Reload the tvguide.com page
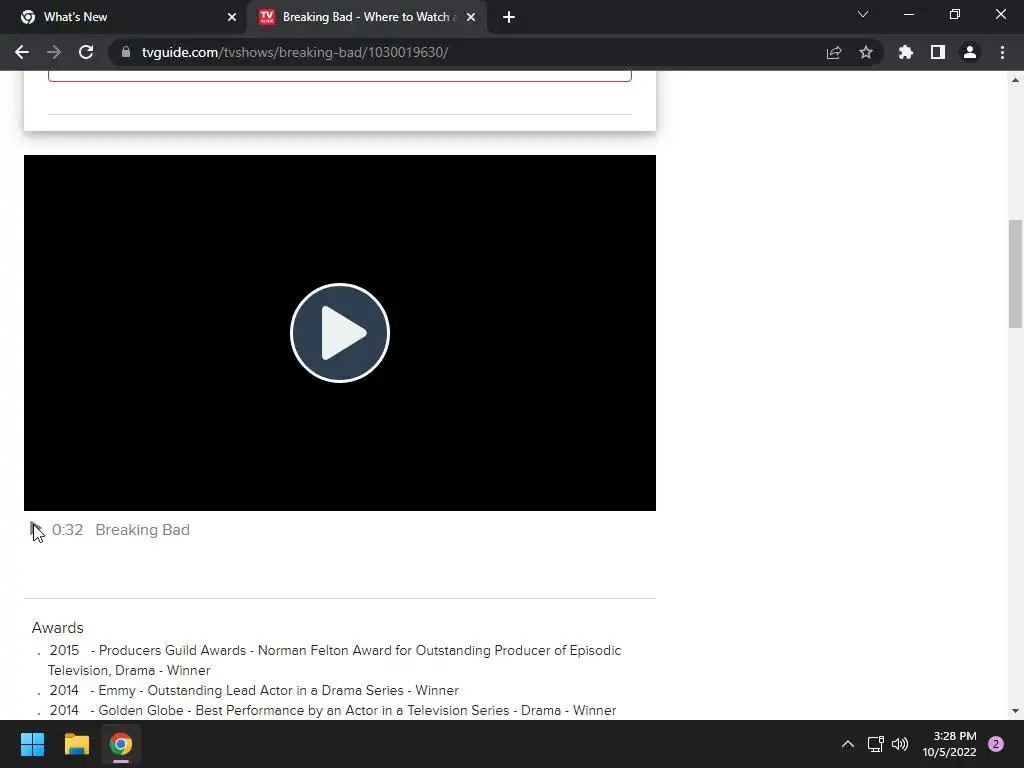The image size is (1024, 768). point(86,52)
